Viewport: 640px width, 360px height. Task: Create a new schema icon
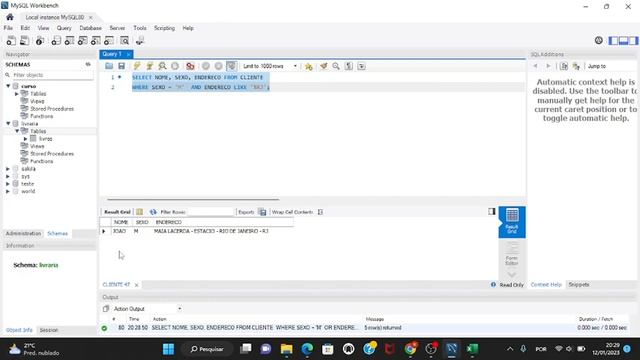[x=56, y=40]
